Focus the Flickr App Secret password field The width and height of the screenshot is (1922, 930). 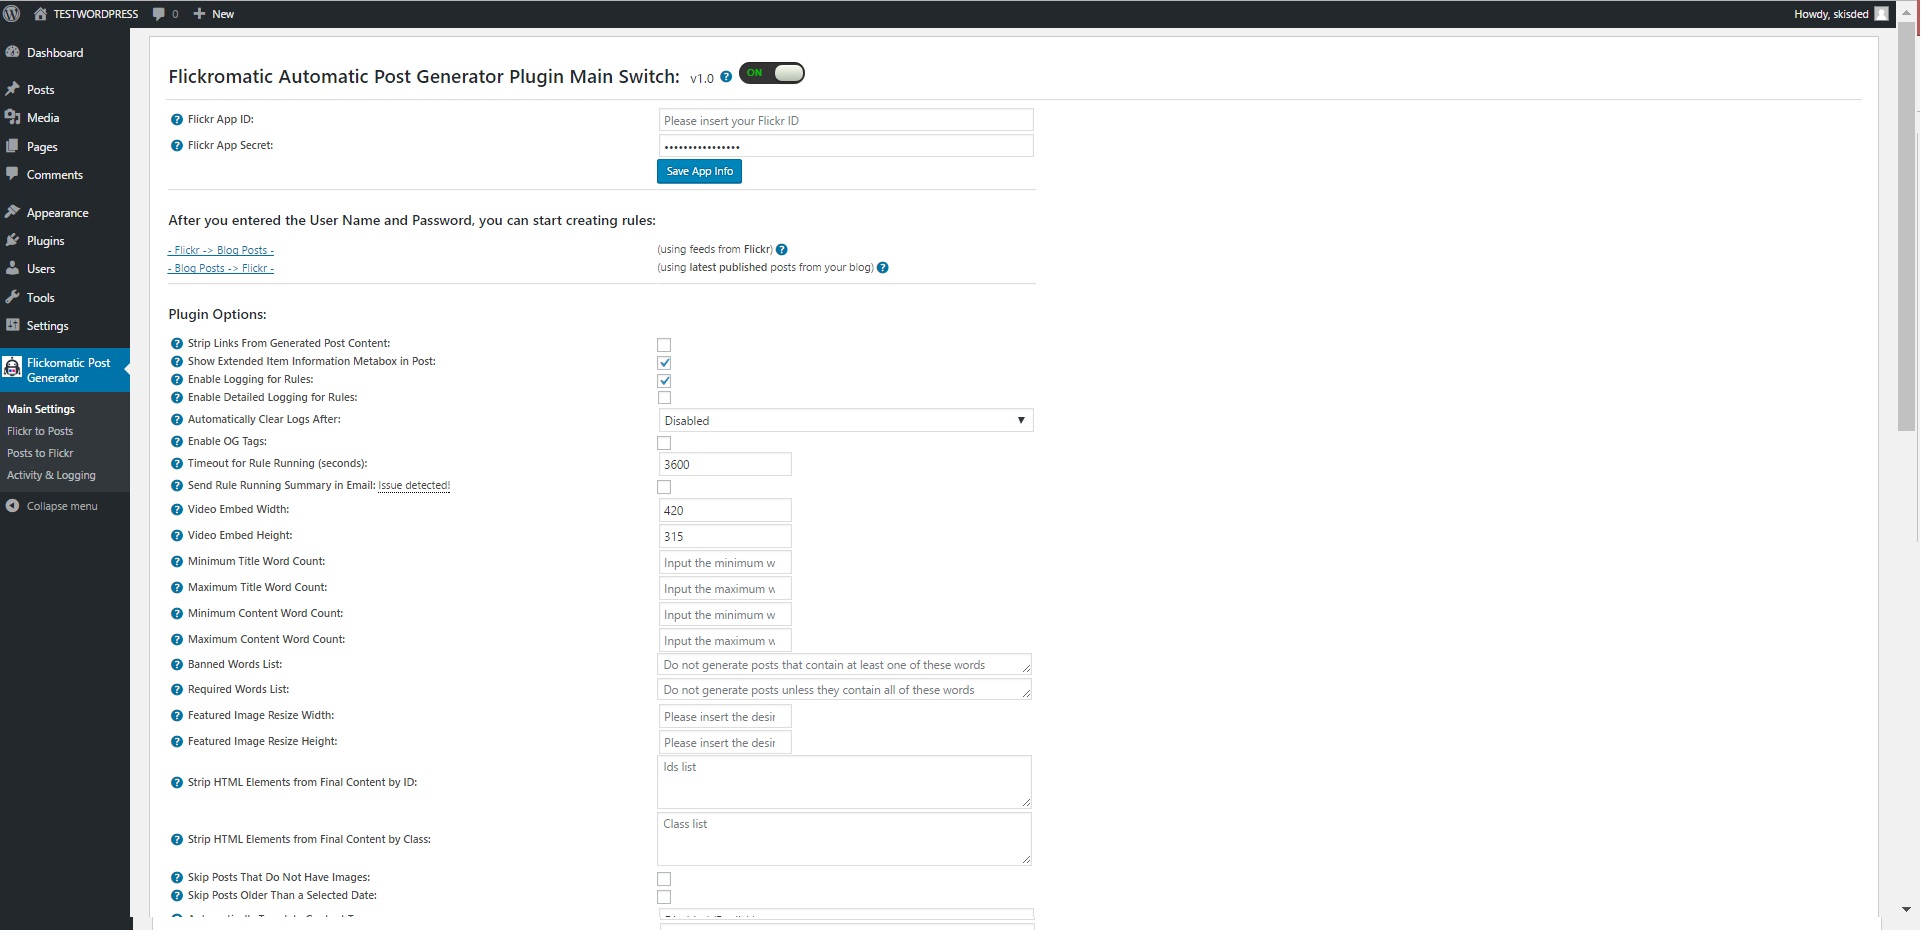(846, 146)
